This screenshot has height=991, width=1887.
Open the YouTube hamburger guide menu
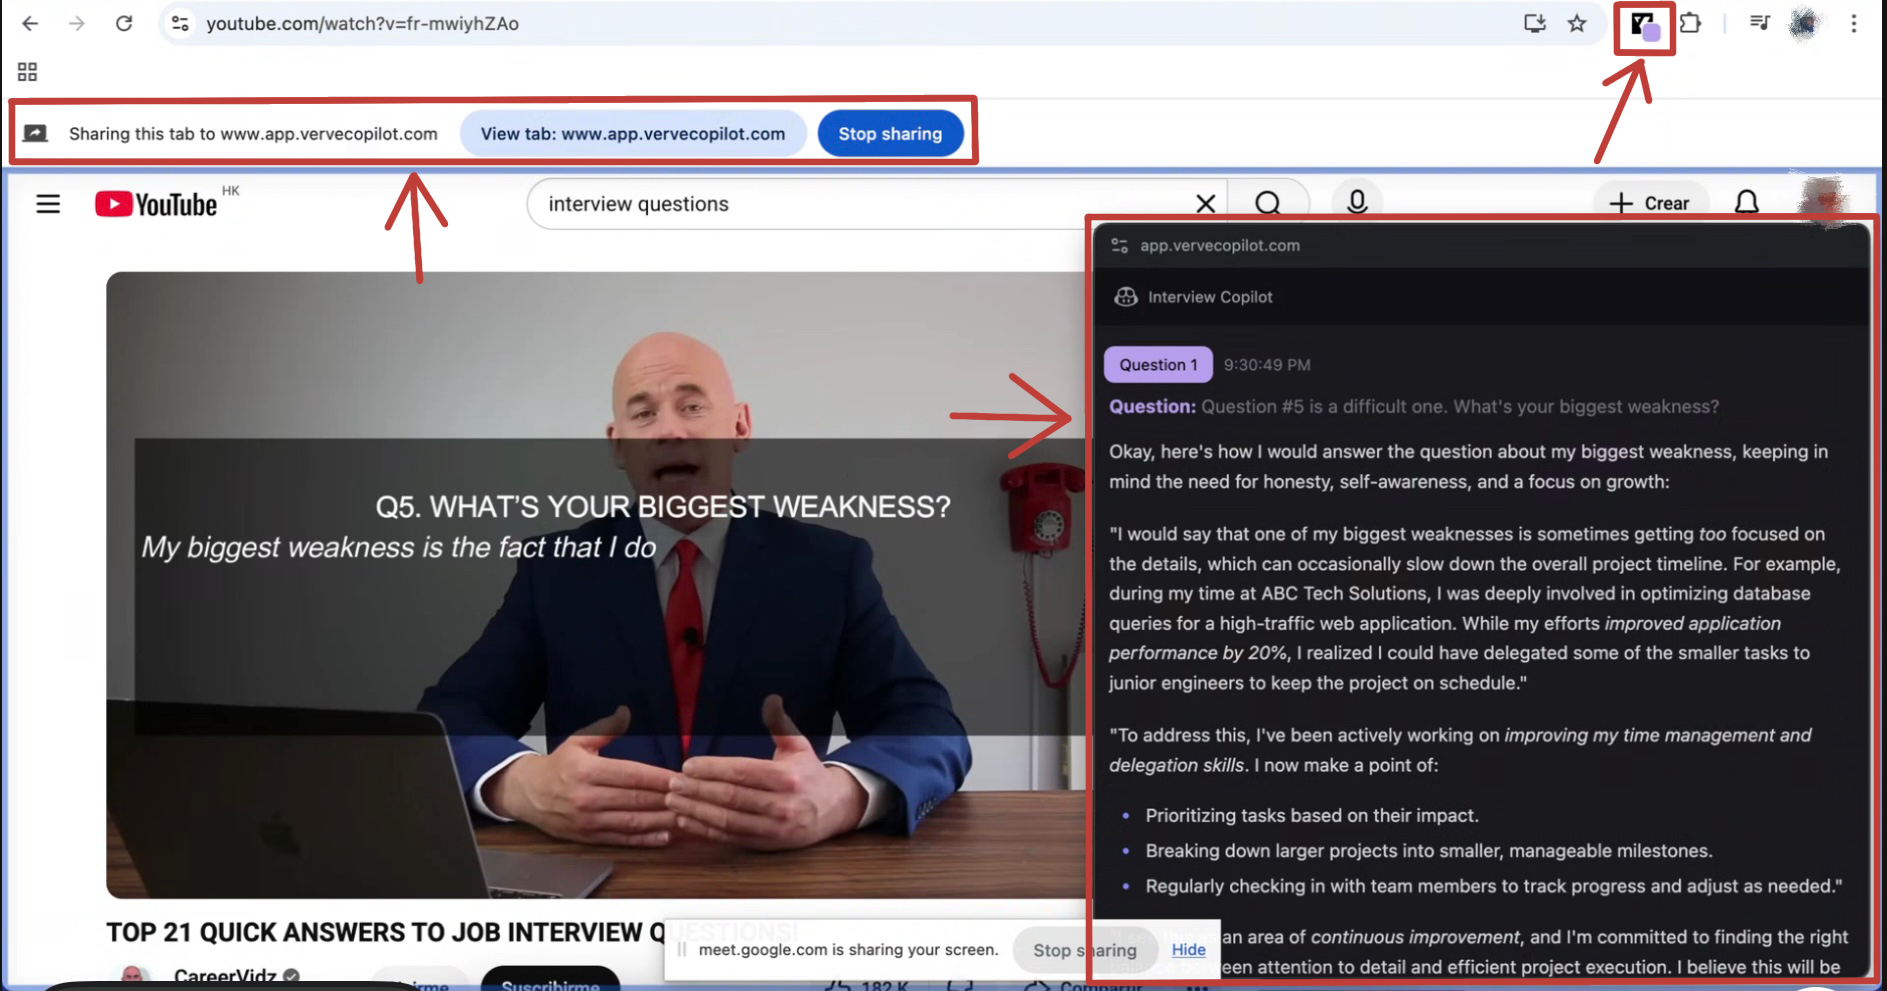coord(48,204)
